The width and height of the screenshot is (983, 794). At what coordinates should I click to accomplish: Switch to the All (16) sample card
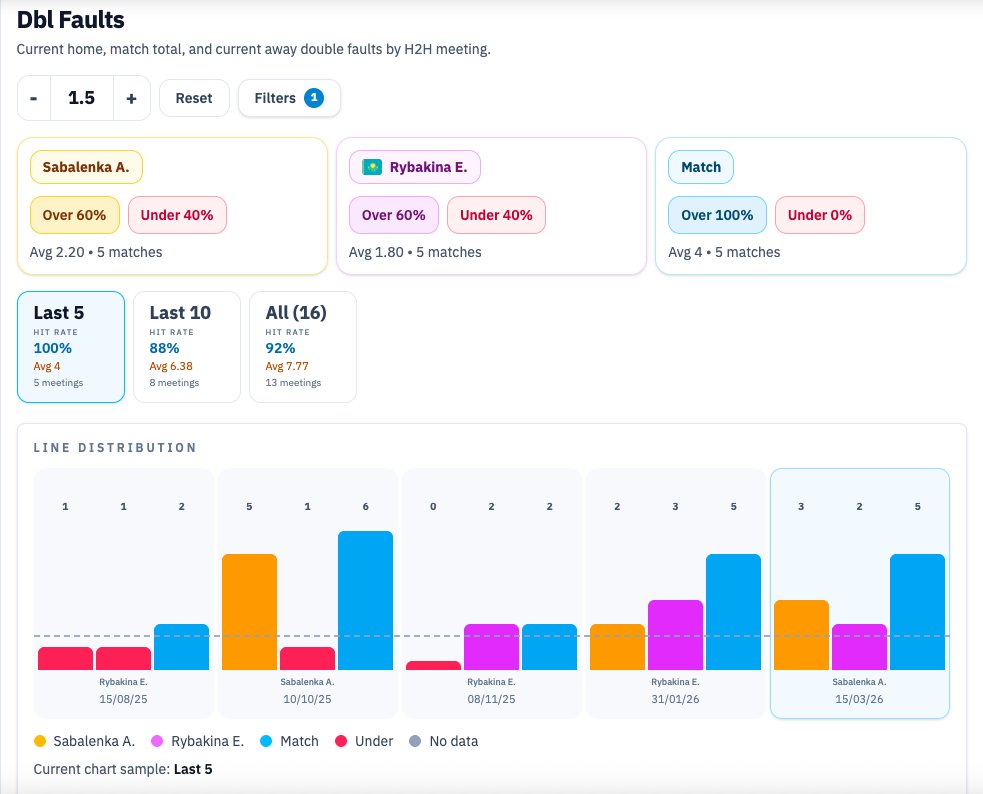click(302, 345)
